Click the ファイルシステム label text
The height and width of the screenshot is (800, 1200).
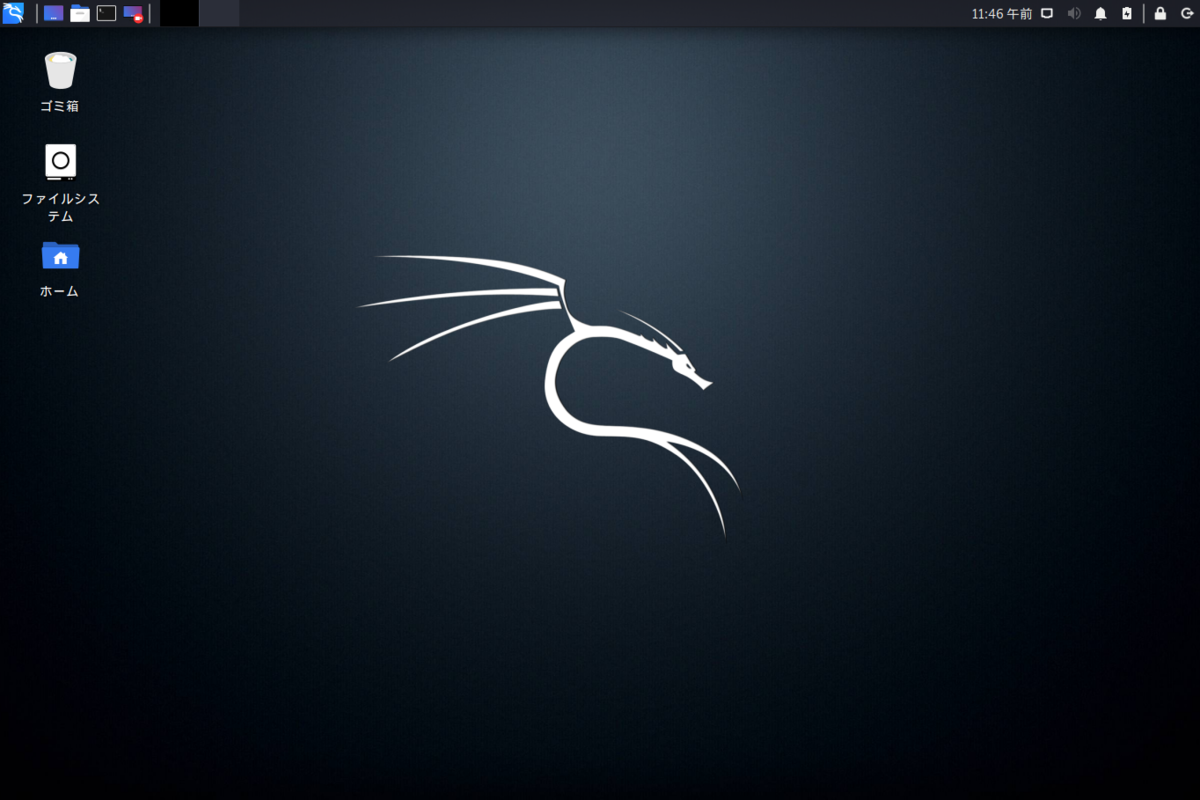pos(60,207)
